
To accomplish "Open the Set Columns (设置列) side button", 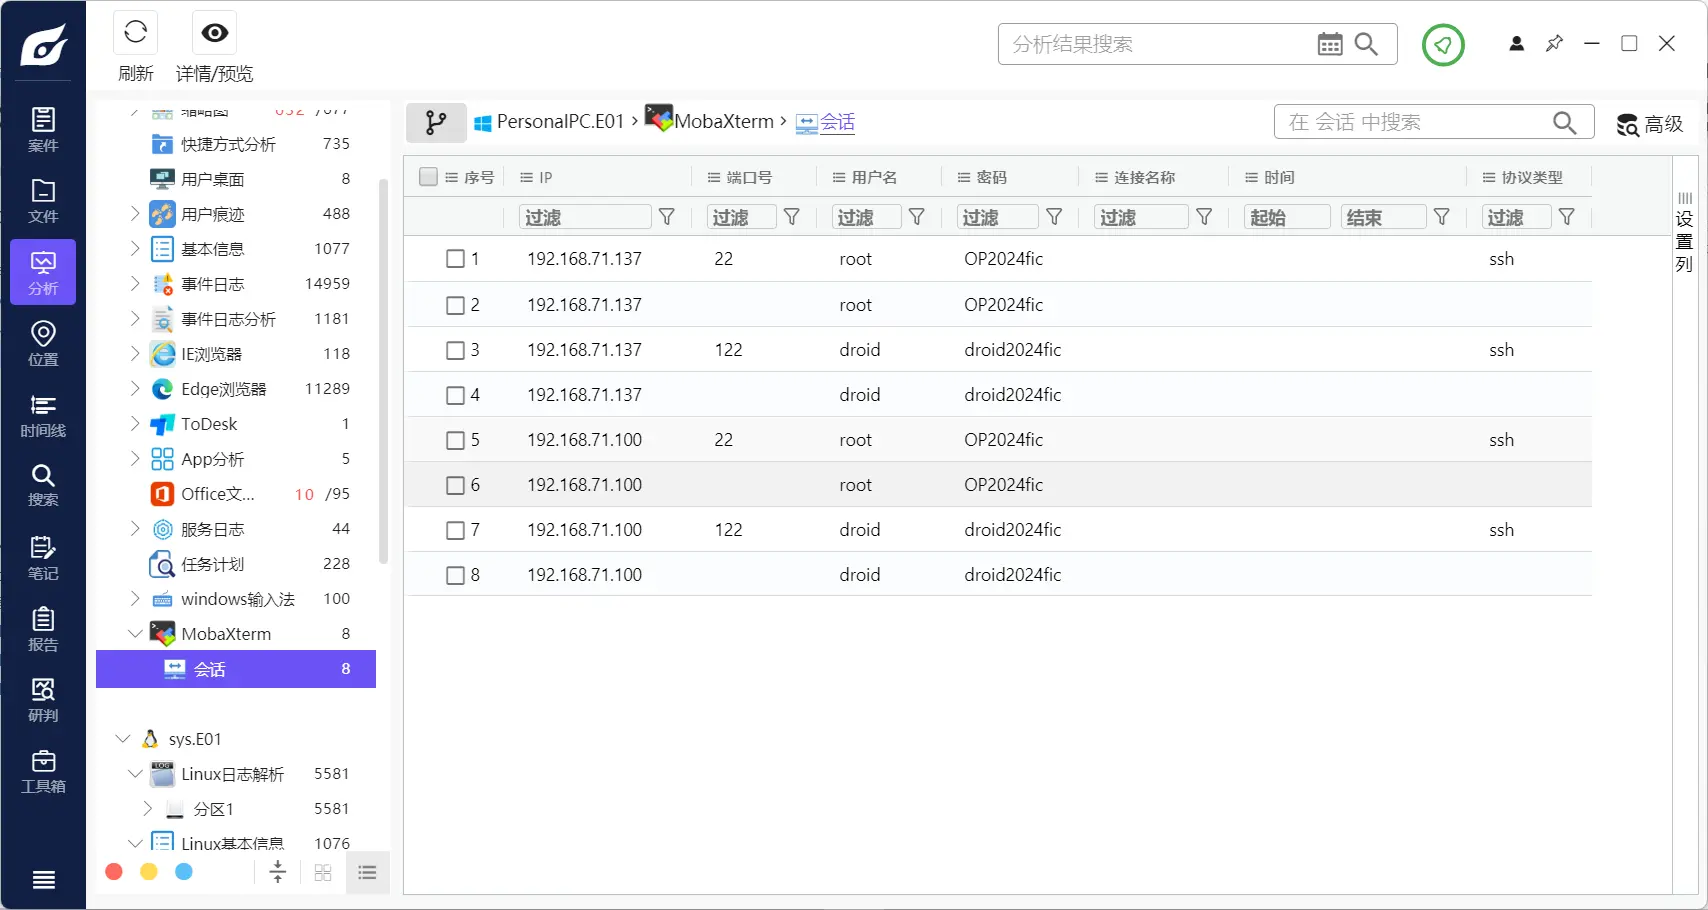I will [1685, 233].
